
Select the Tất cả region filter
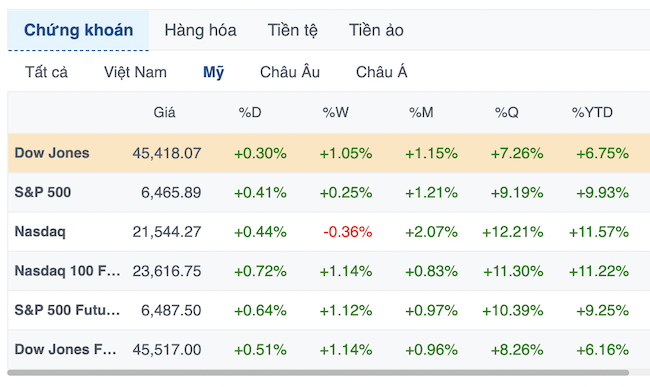46,72
